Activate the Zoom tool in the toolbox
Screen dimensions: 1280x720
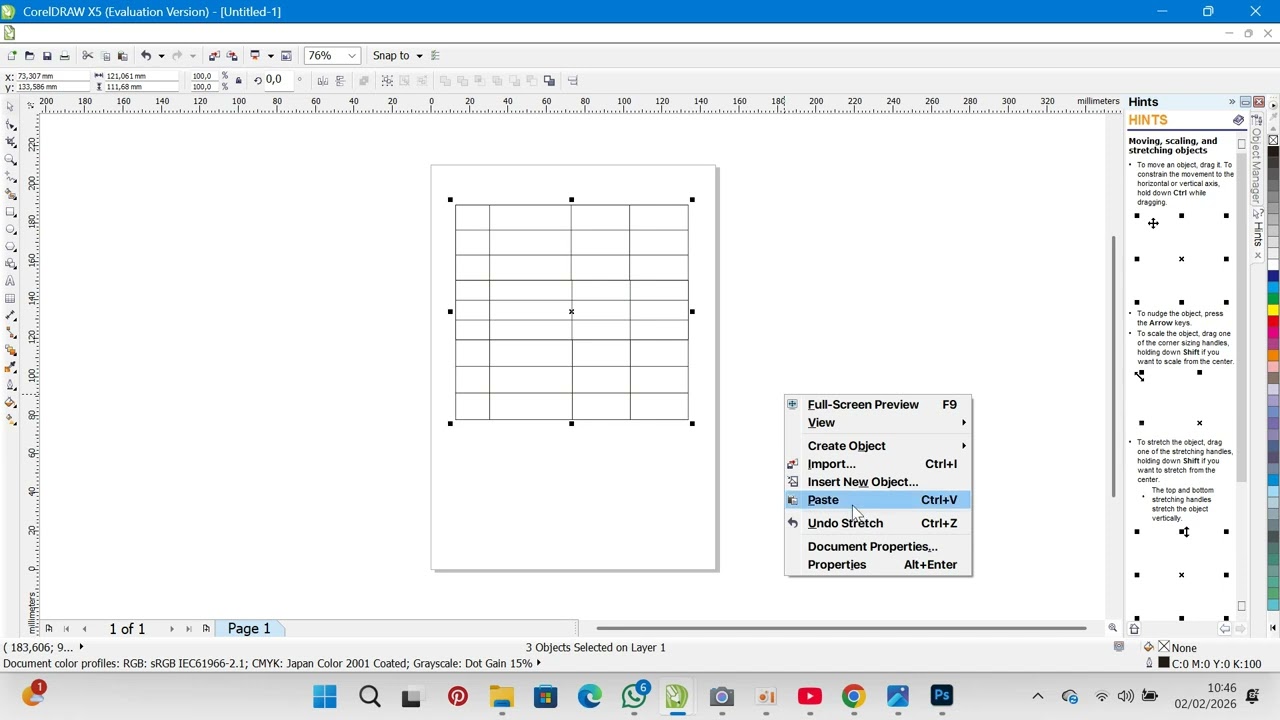click(x=11, y=160)
